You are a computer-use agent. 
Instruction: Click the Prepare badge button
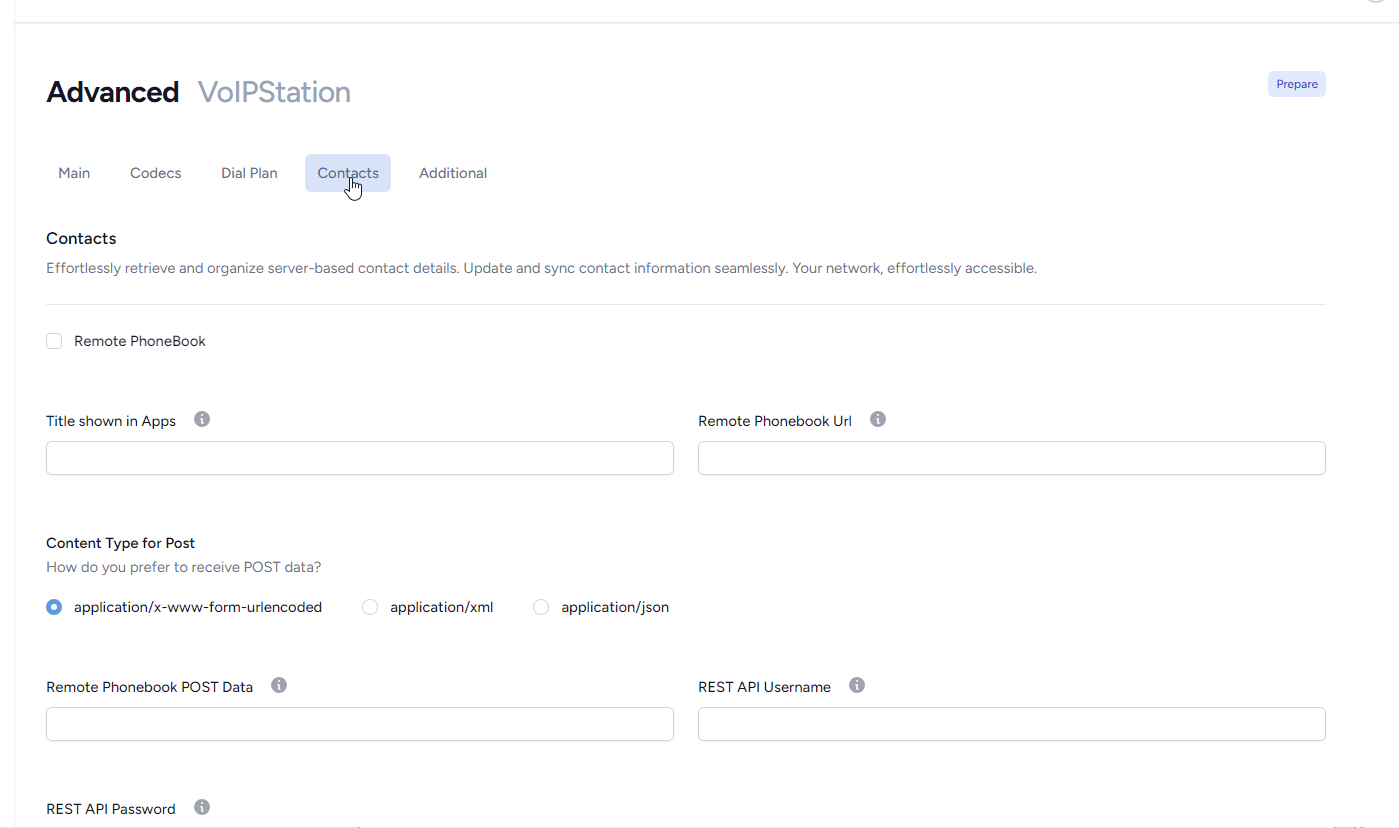[1297, 84]
